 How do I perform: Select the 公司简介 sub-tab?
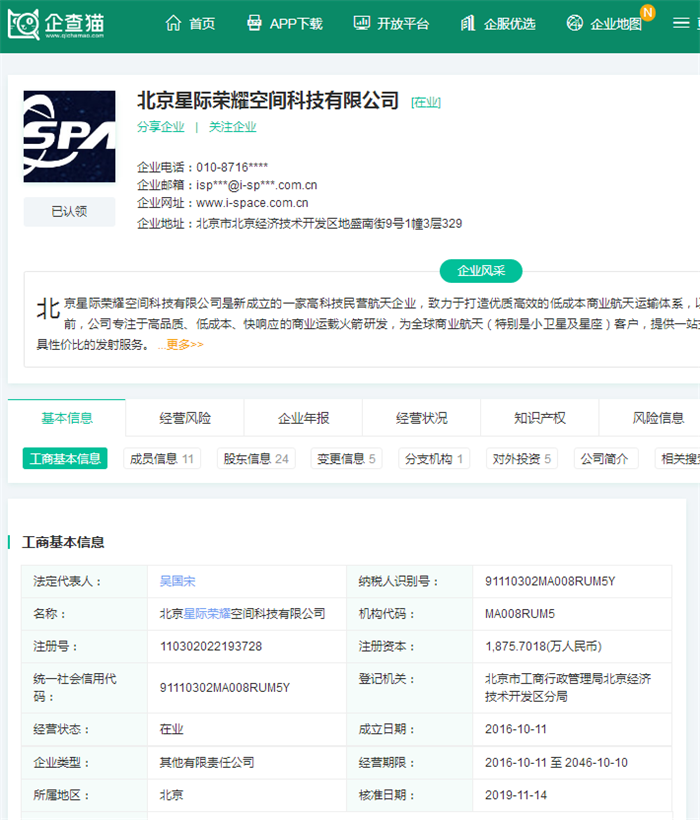[605, 459]
